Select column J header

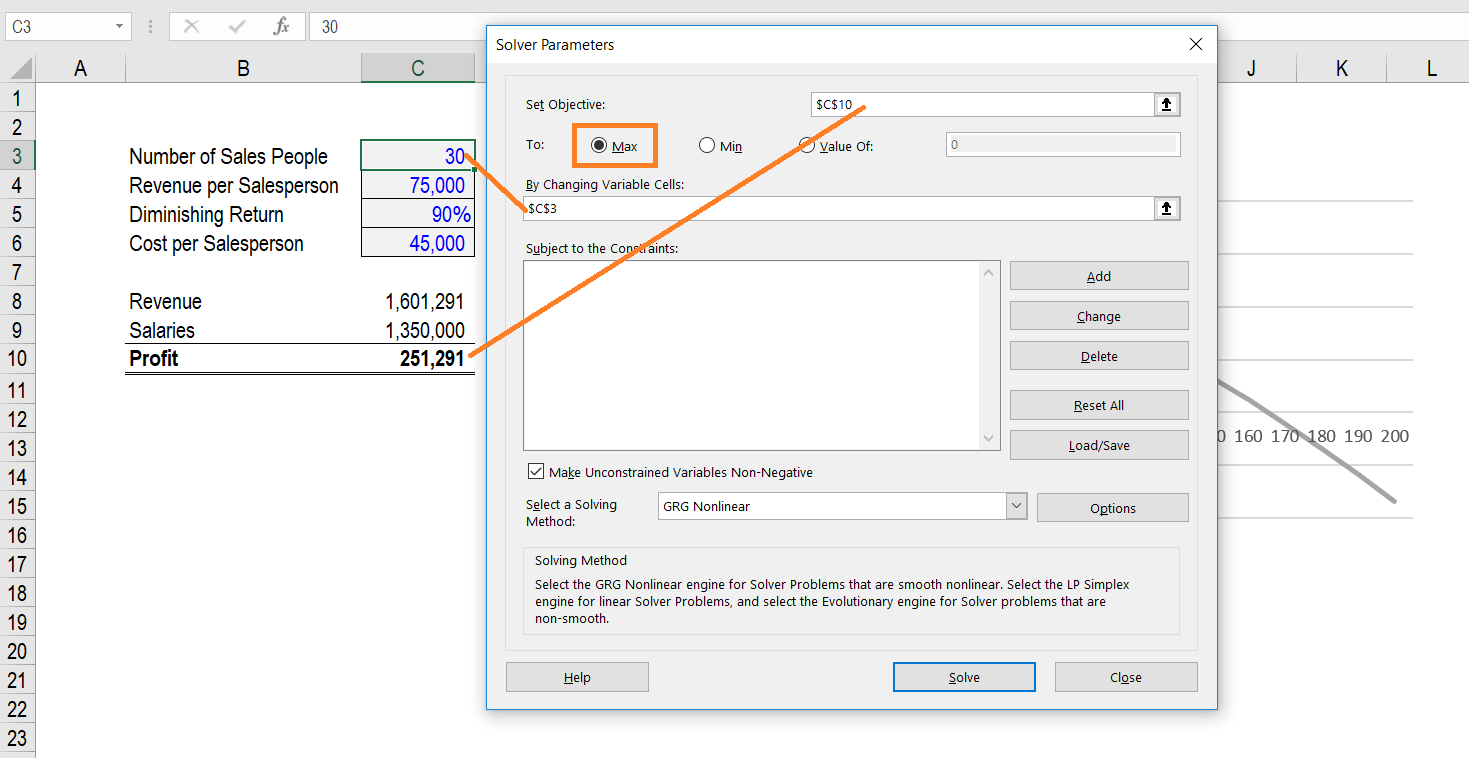point(1251,68)
